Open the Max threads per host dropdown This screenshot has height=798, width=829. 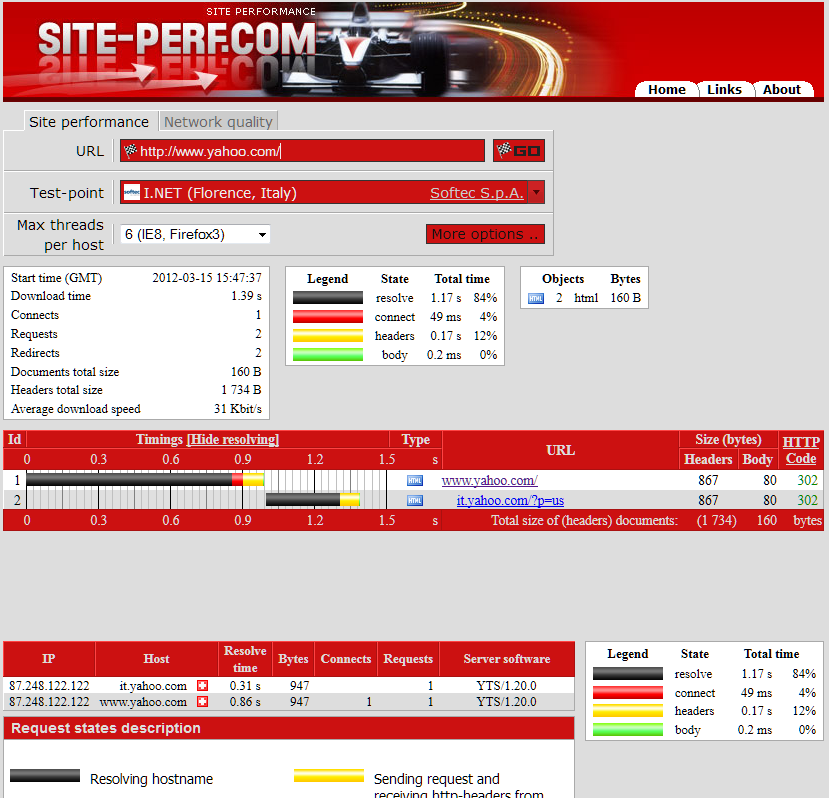[x=196, y=234]
